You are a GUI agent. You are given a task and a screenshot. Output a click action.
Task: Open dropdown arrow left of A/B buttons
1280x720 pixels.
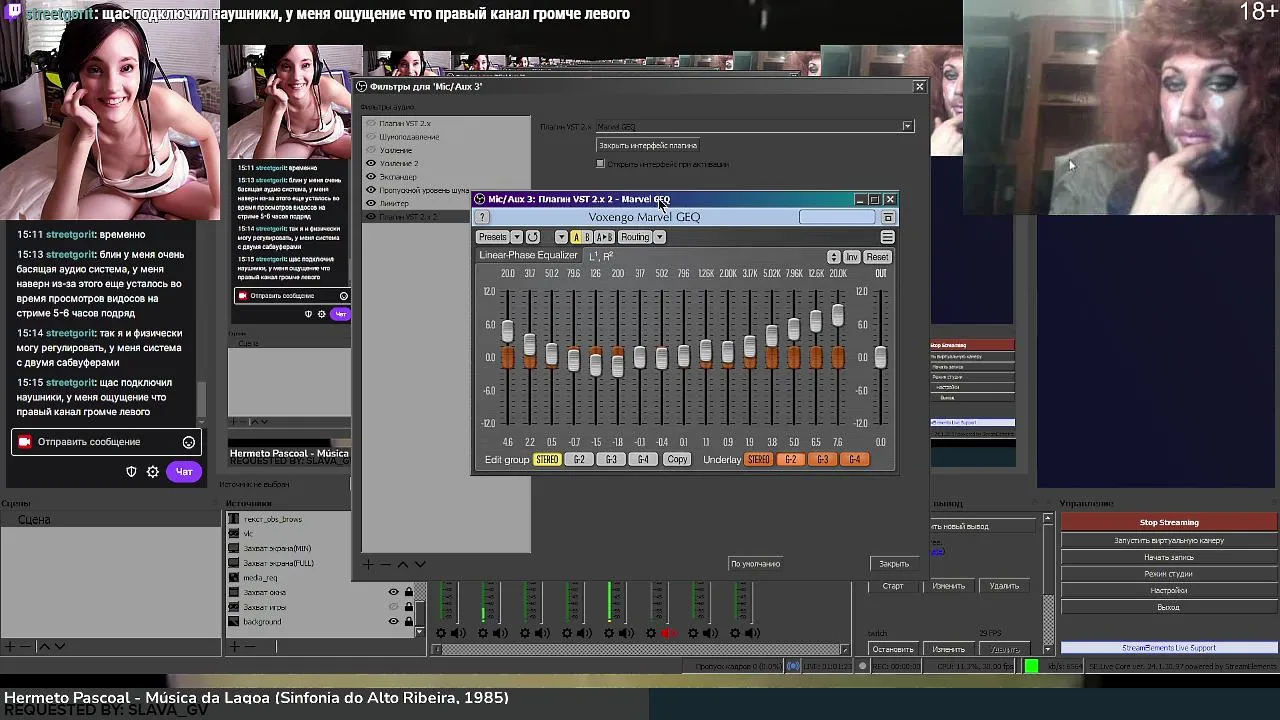tap(561, 237)
